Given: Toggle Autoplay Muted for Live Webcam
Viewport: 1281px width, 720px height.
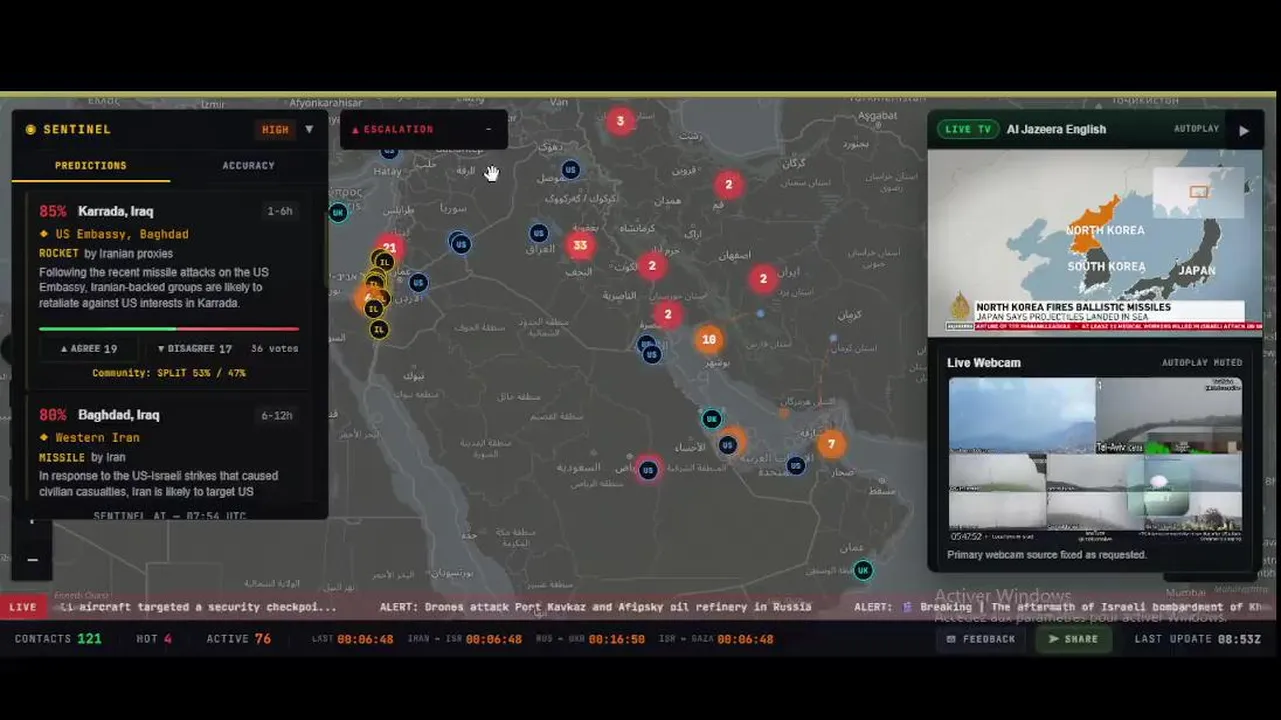Looking at the screenshot, I should [x=1202, y=363].
